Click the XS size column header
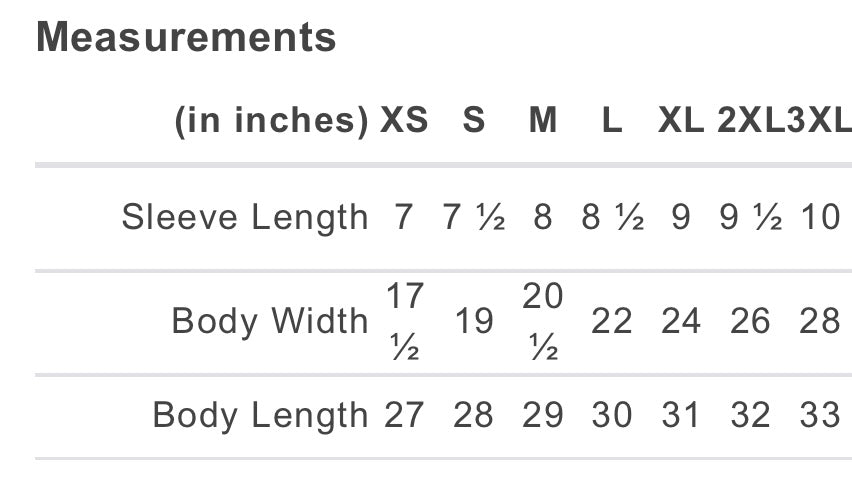Viewport: 852px width, 503px height. [403, 120]
